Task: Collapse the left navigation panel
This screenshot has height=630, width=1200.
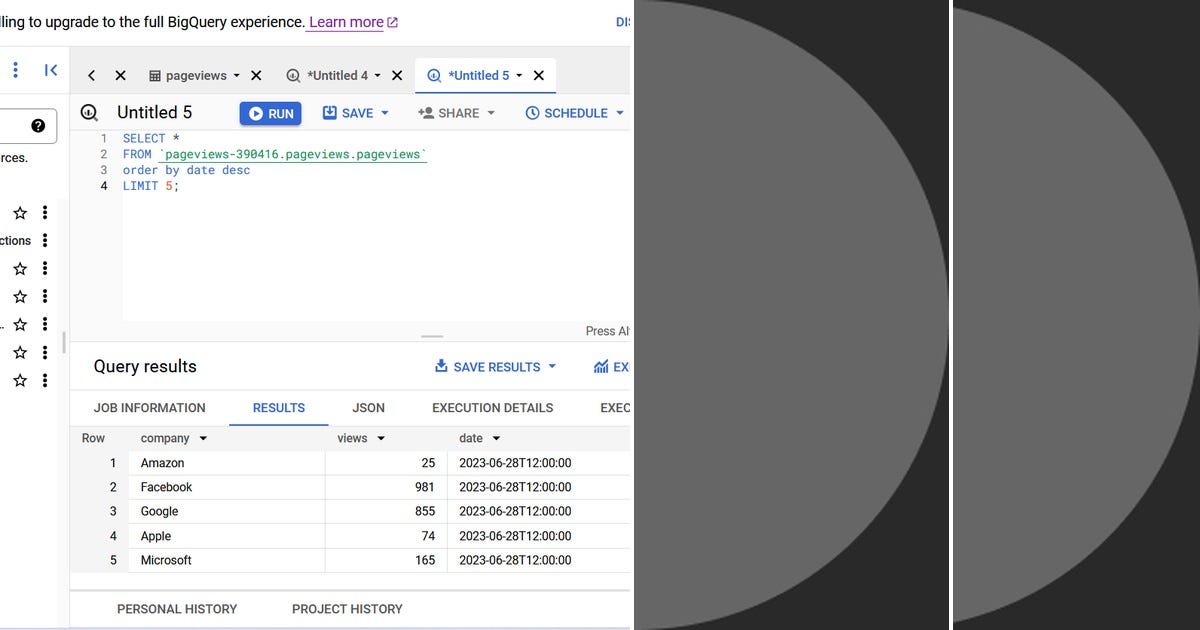Action: (51, 70)
